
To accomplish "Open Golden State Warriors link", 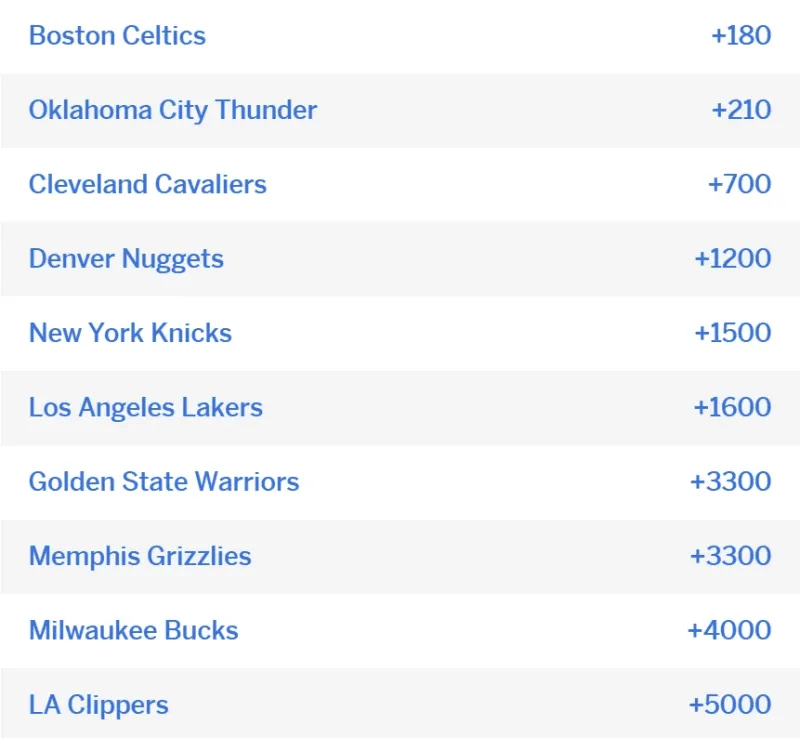I will point(164,481).
